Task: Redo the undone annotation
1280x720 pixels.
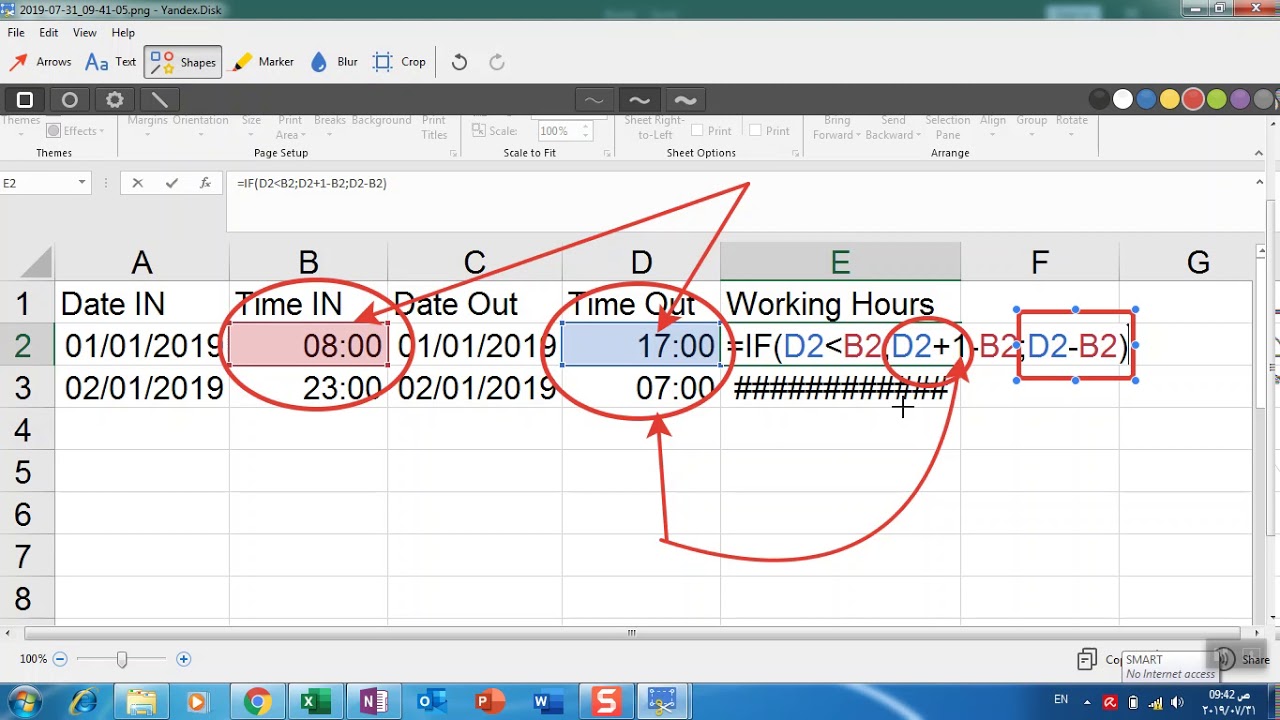Action: point(497,62)
